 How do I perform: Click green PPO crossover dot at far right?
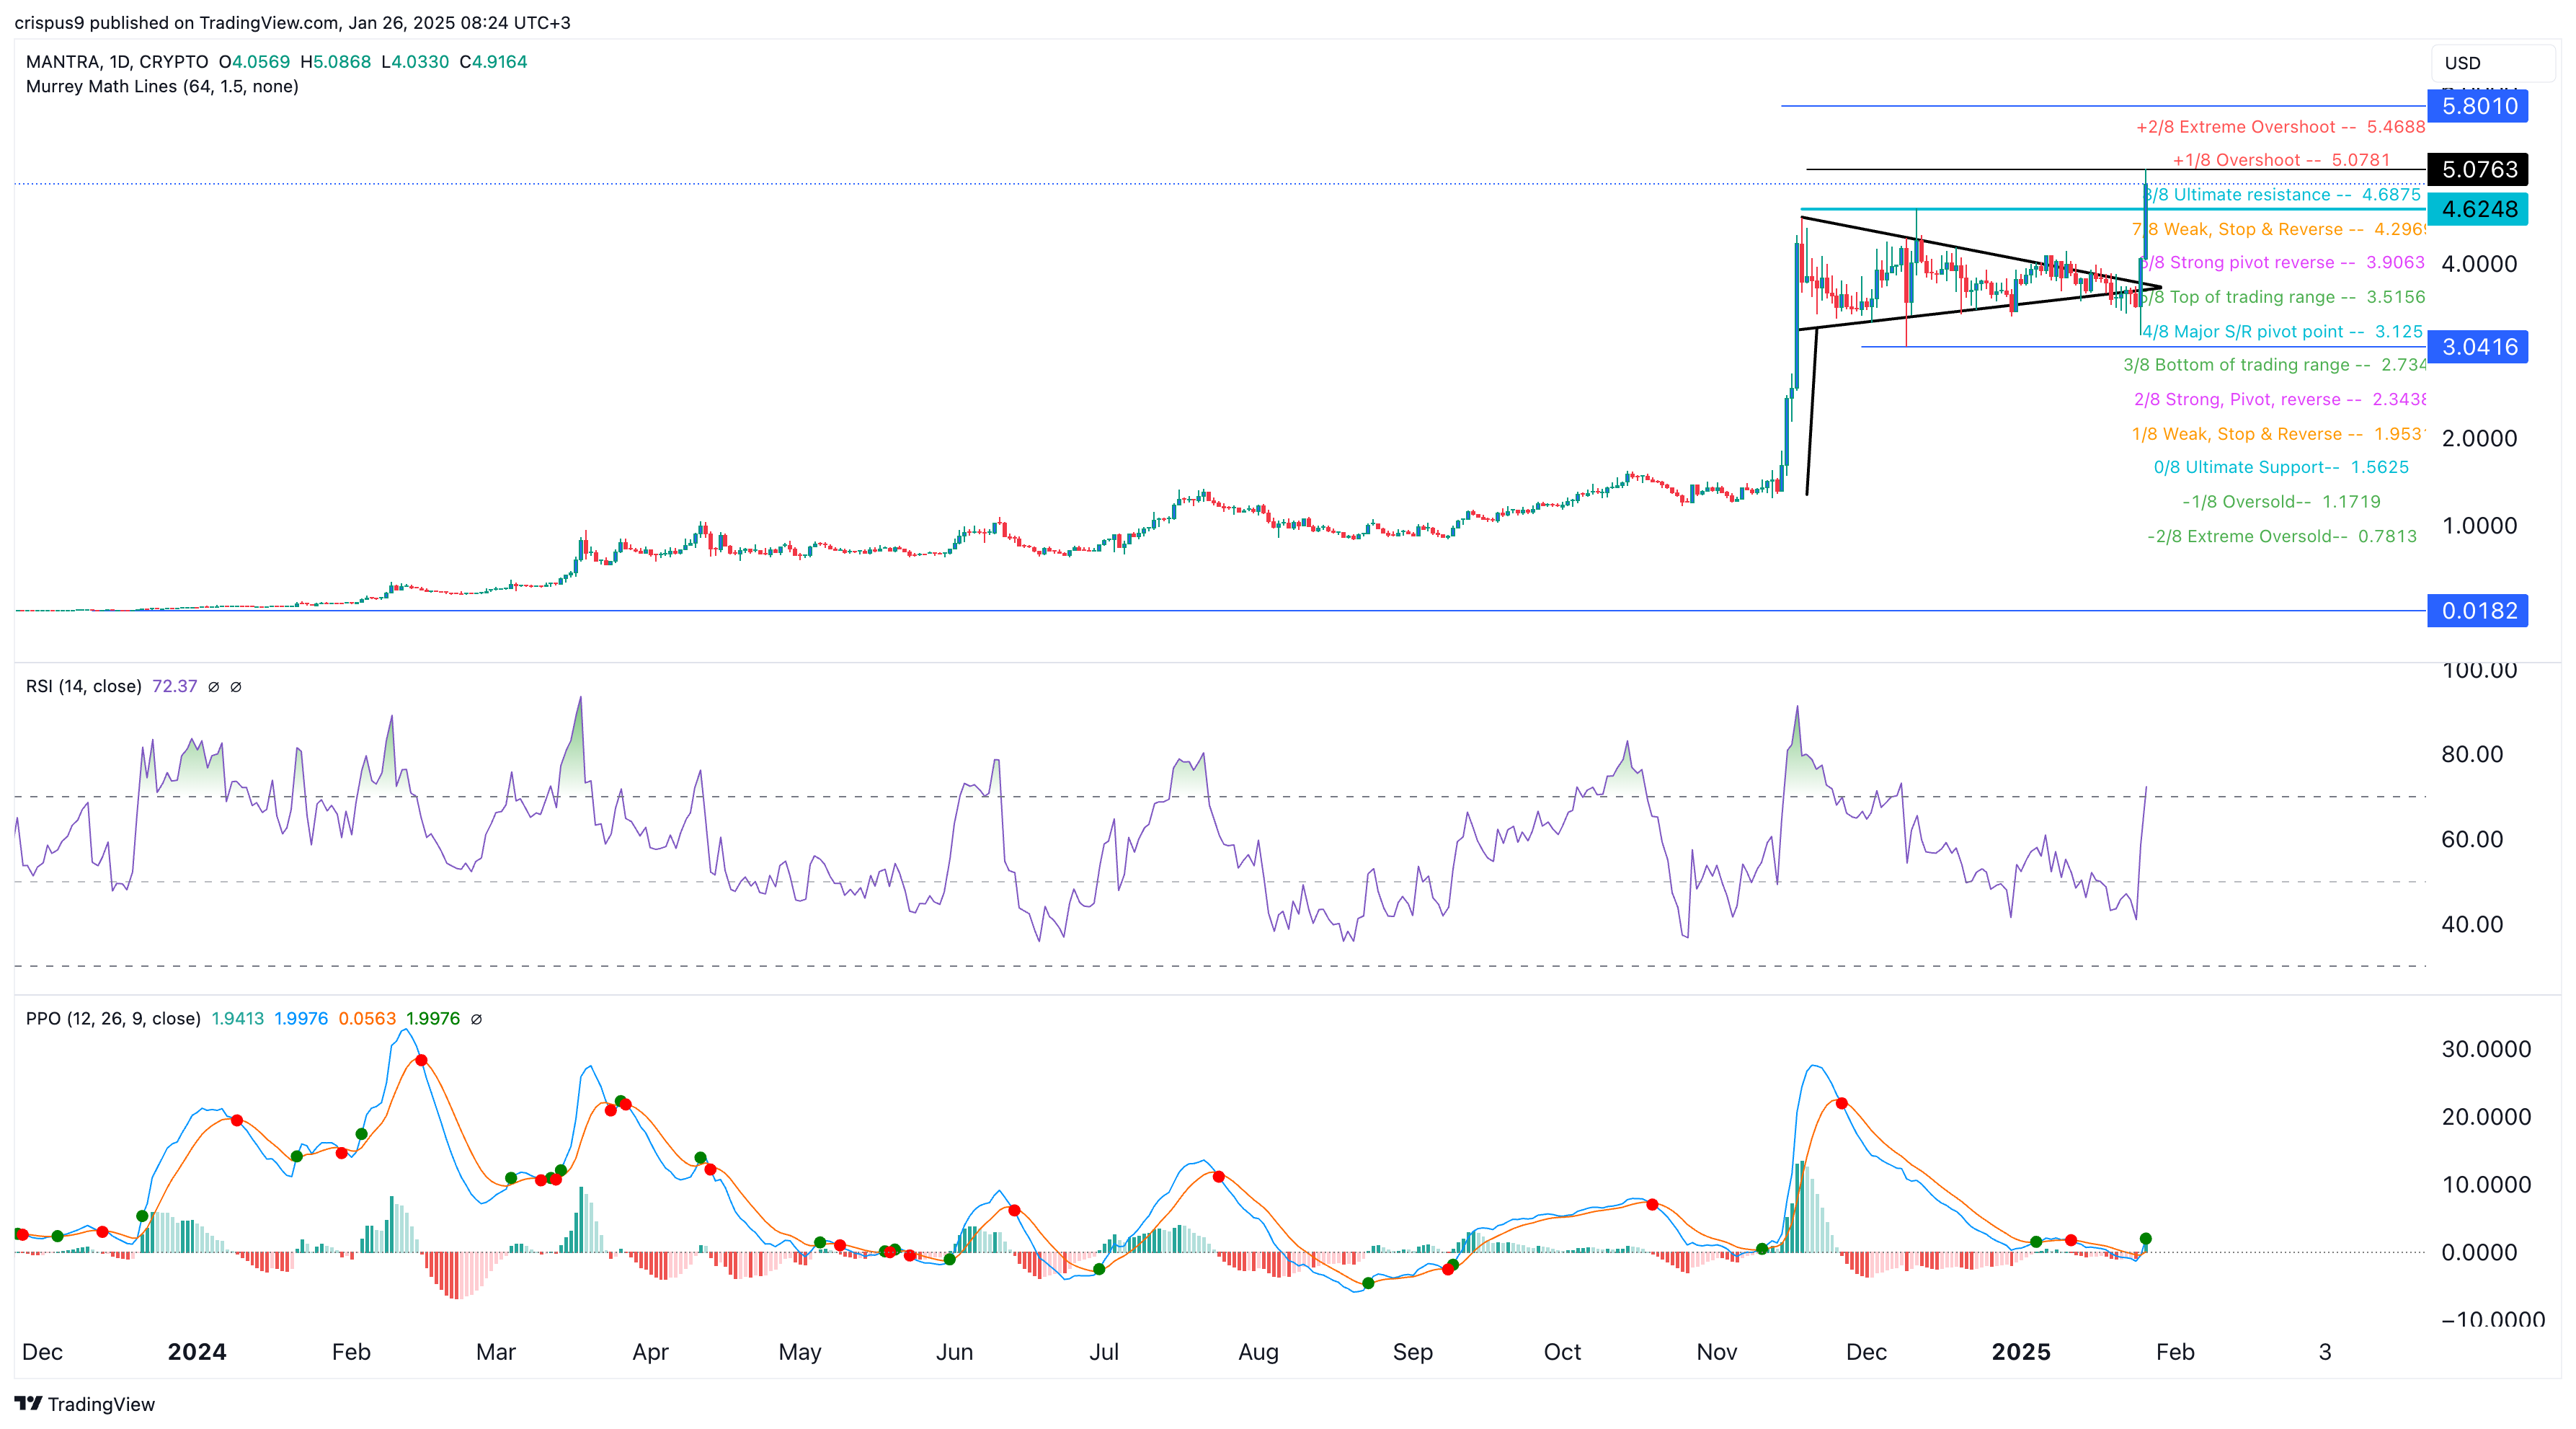2145,1239
